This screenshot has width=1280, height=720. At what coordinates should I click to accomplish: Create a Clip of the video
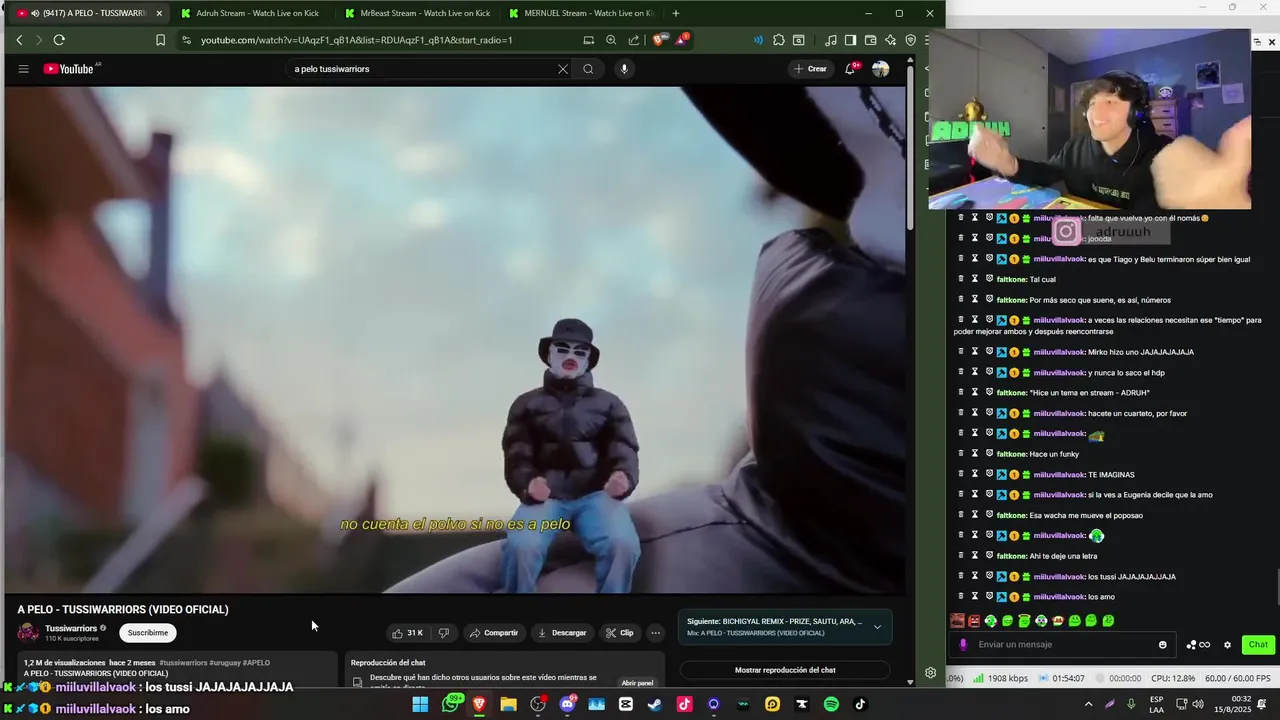620,633
